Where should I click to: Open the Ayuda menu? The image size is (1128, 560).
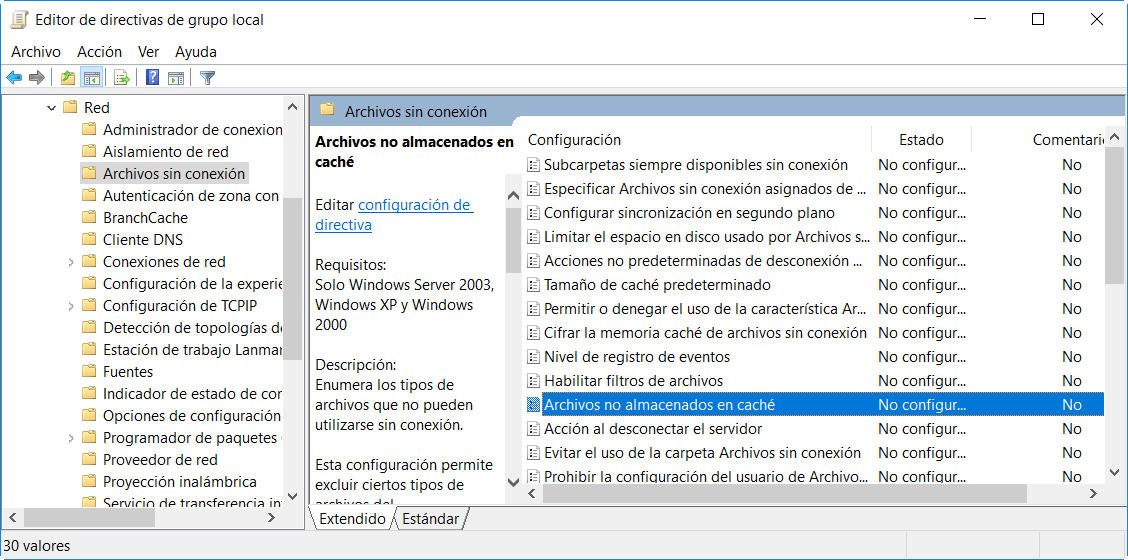click(x=196, y=52)
